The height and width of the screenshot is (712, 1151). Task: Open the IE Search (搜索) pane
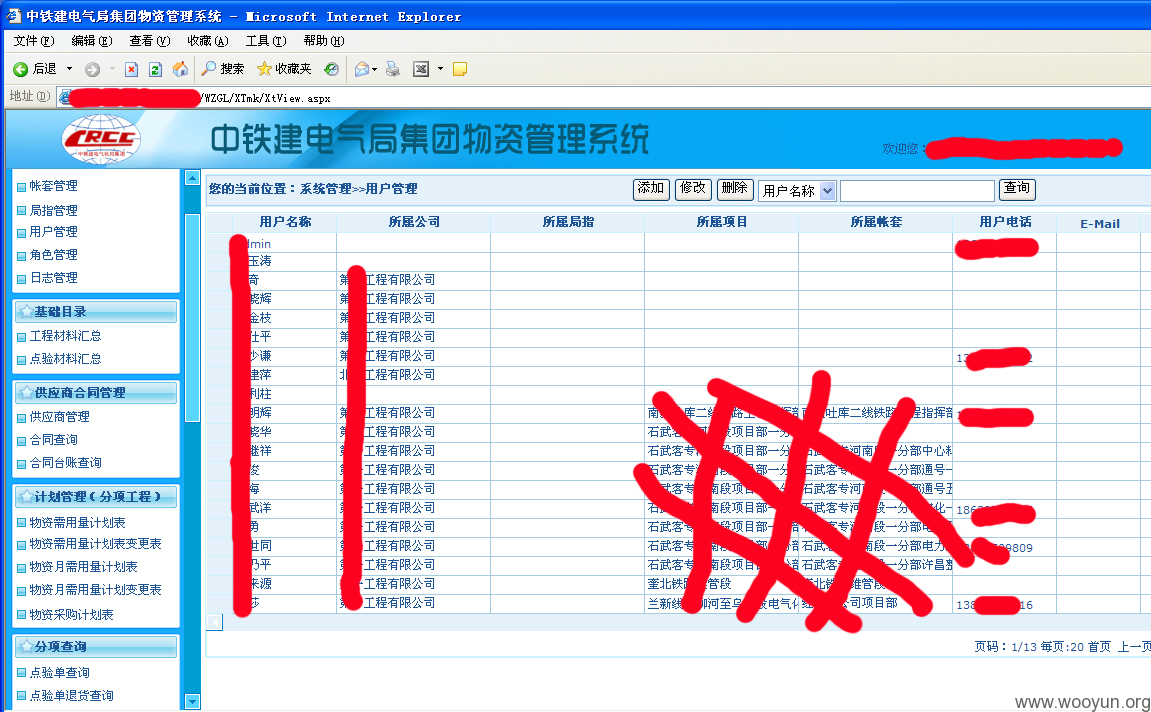pos(222,69)
